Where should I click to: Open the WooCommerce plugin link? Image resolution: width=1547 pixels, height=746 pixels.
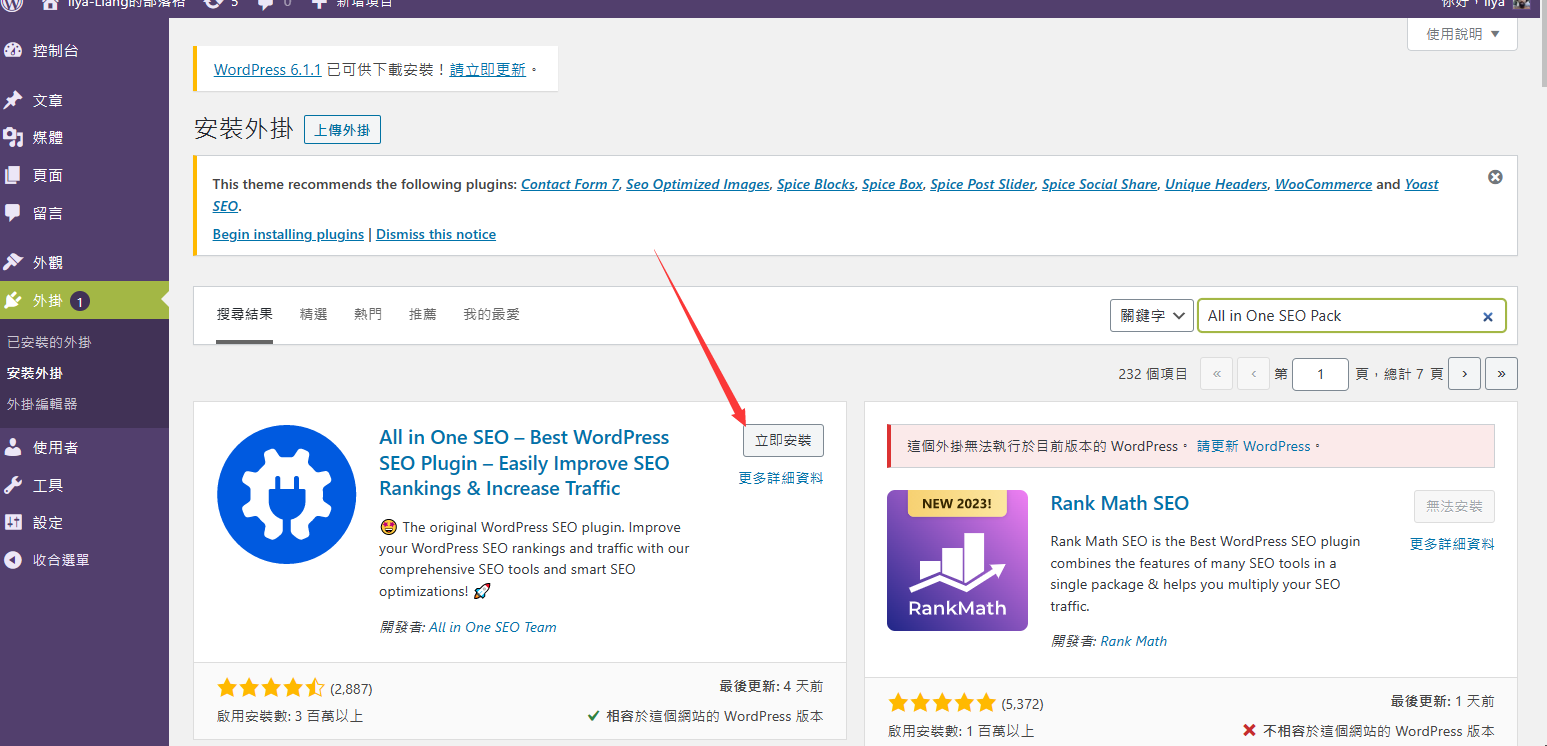pyautogui.click(x=1323, y=184)
